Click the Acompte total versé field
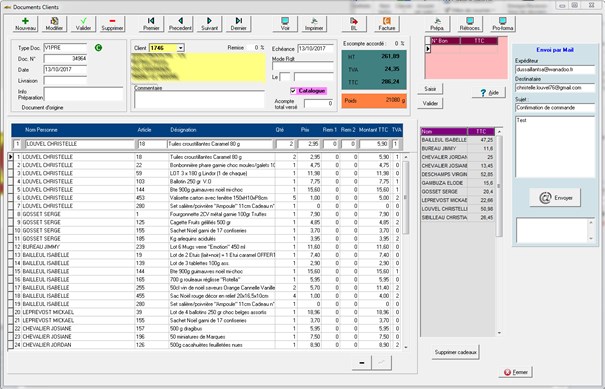The height and width of the screenshot is (389, 605). [319, 103]
